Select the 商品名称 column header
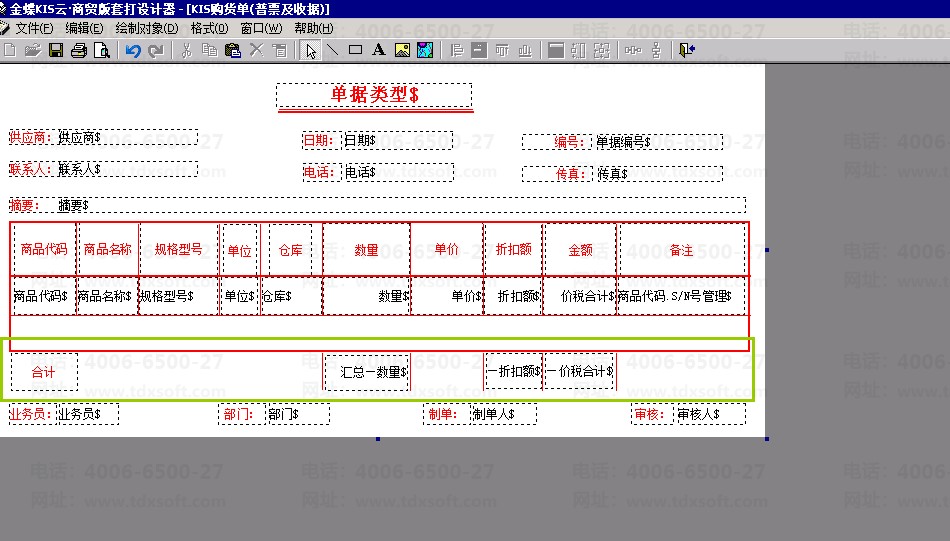This screenshot has width=950, height=541. pos(108,249)
